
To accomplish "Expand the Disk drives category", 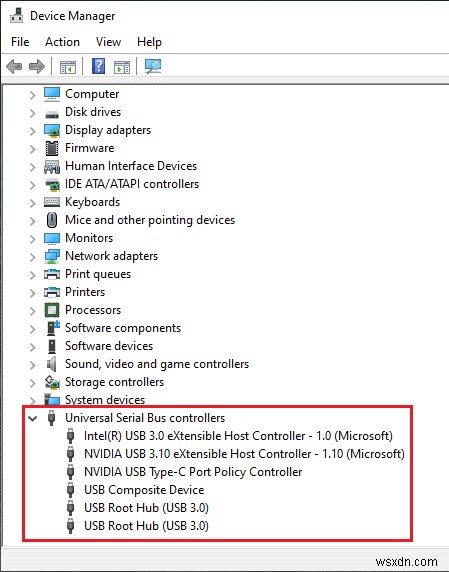I will [33, 113].
